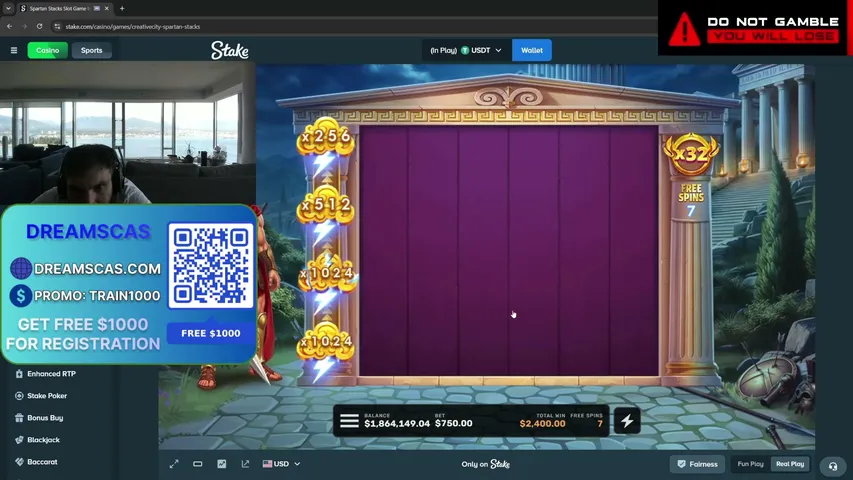This screenshot has height=480, width=853.
Task: Pop out the game window
Action: click(245, 464)
